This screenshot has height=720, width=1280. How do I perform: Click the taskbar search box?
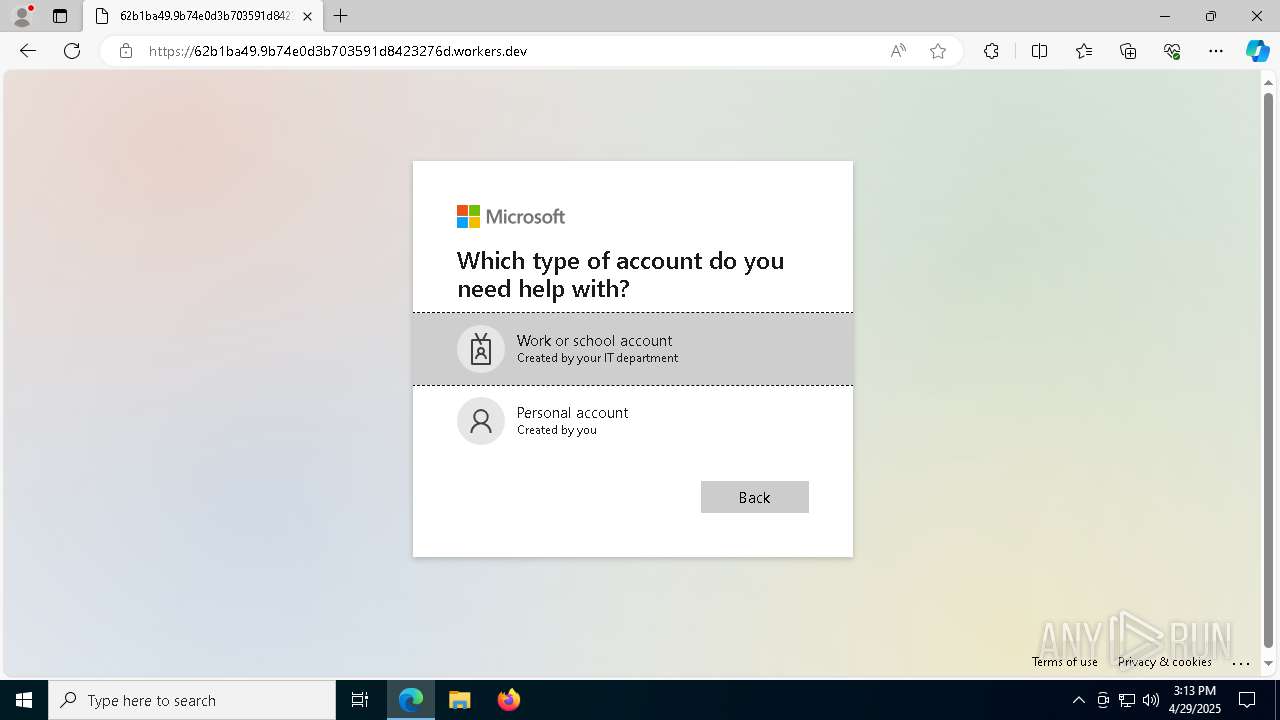tap(192, 700)
